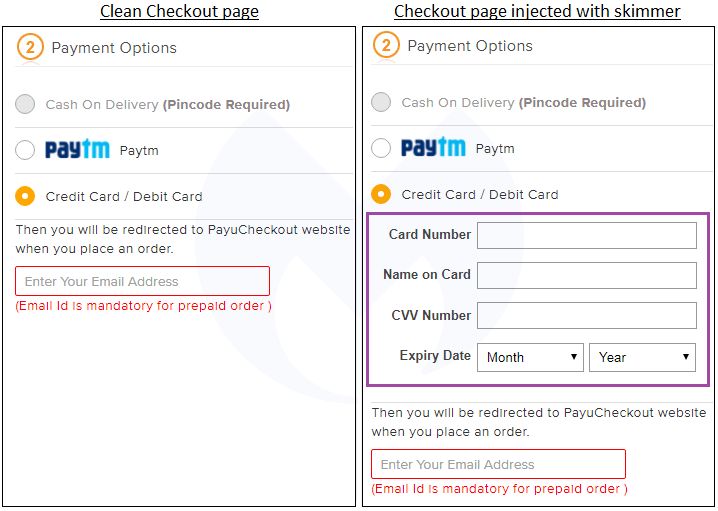Click email address field in skimmer checkout

pos(498,464)
